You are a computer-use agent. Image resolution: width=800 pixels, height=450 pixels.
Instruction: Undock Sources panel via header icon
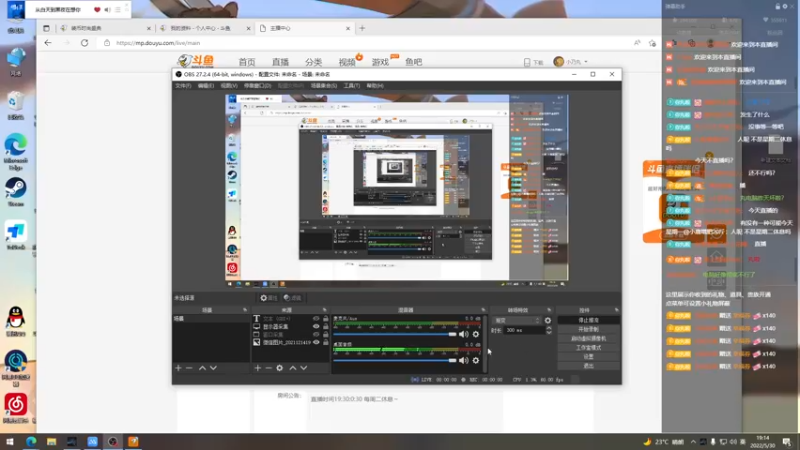324,310
